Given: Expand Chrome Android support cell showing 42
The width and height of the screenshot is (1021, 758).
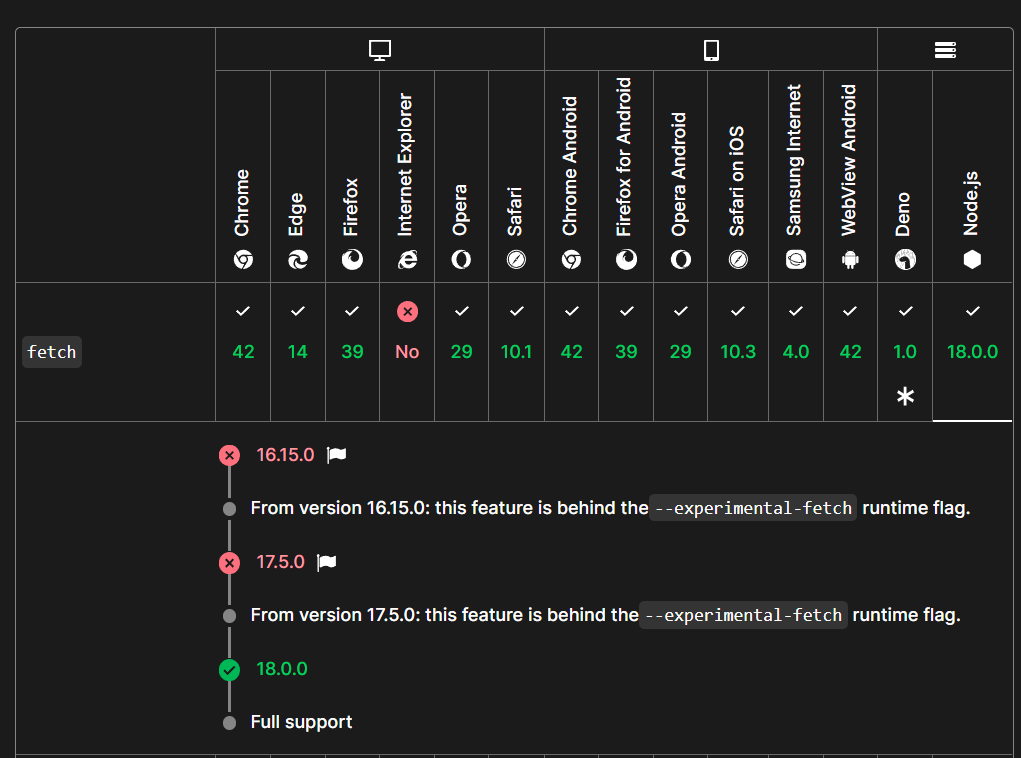Looking at the screenshot, I should click(571, 352).
